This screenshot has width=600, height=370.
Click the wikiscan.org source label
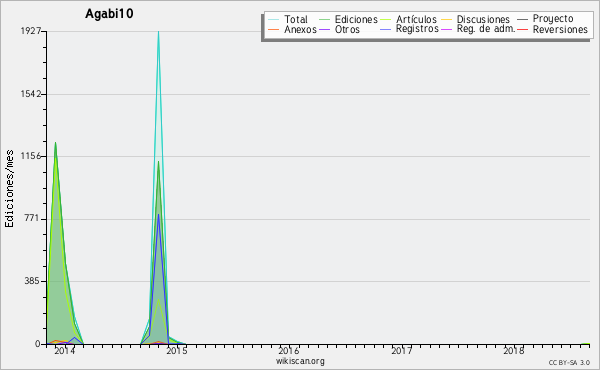click(x=300, y=361)
